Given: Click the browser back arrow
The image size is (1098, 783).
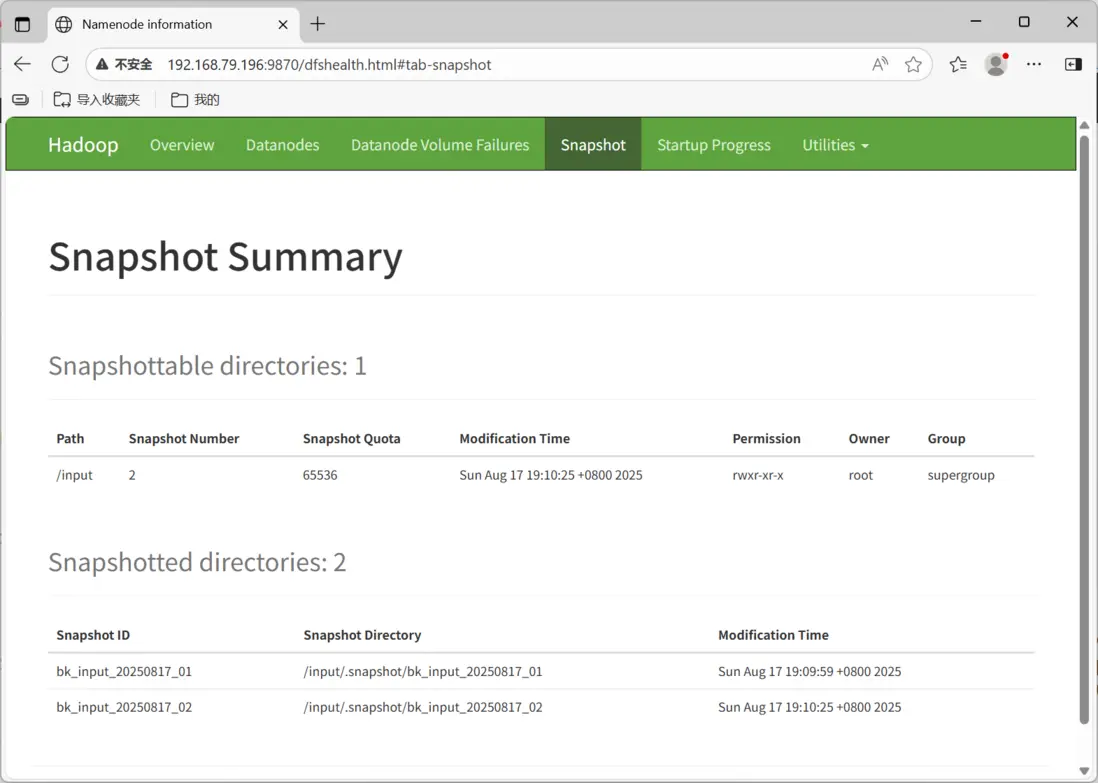Looking at the screenshot, I should tap(22, 64).
